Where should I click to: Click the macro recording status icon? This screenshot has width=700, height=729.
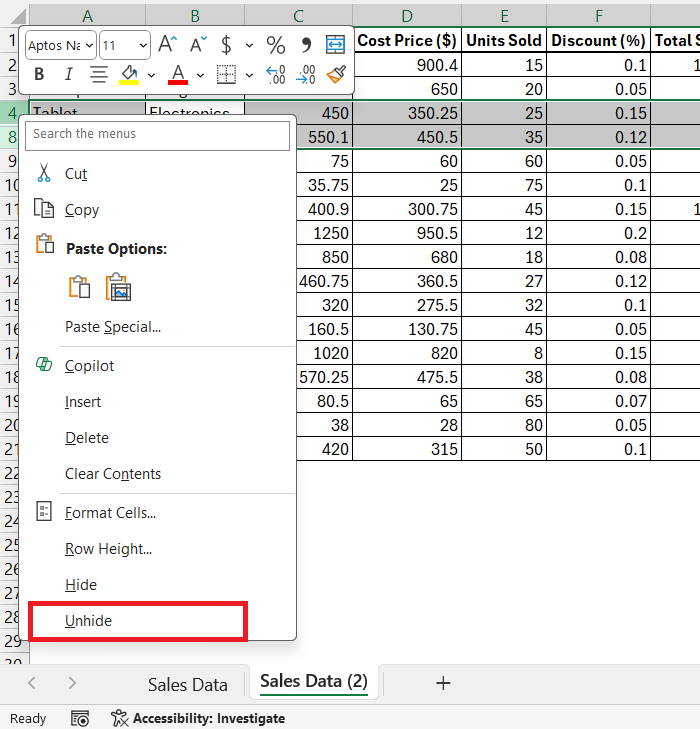(x=79, y=718)
